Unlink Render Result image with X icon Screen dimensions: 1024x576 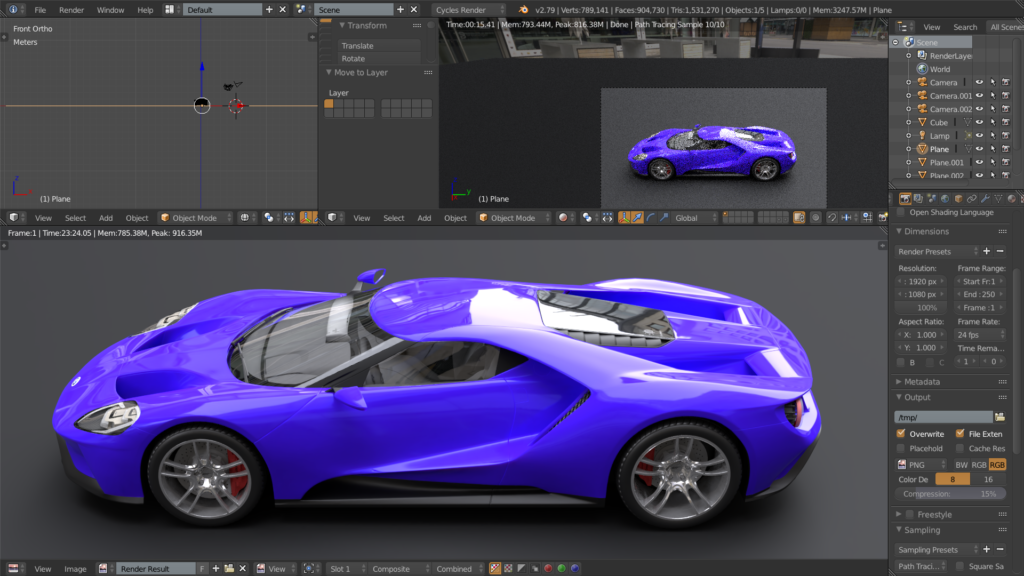coord(244,568)
